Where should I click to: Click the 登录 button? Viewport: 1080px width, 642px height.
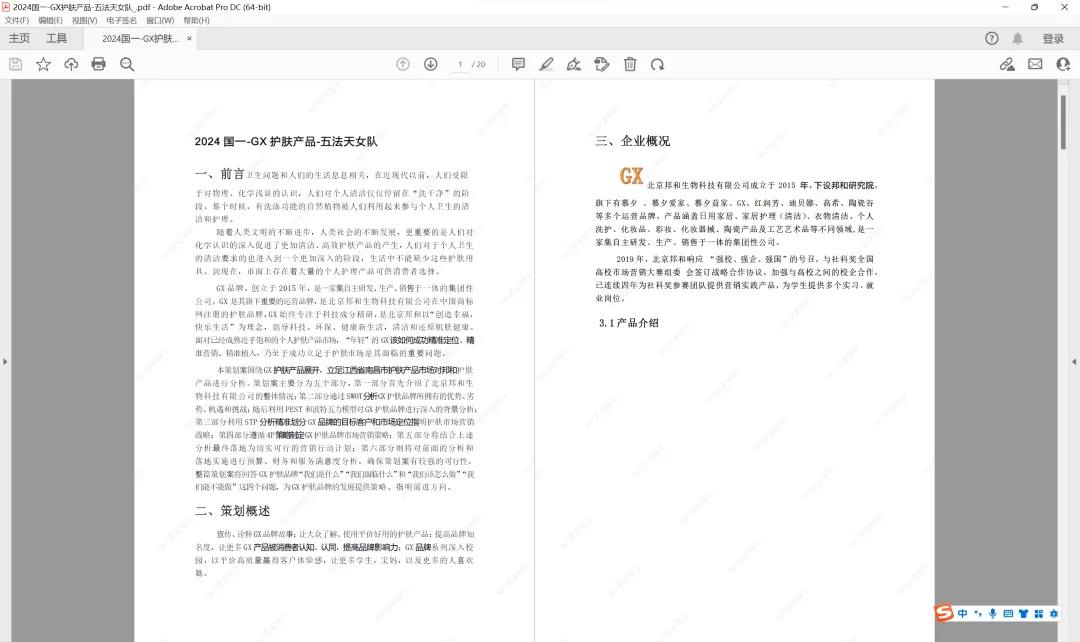point(1056,38)
